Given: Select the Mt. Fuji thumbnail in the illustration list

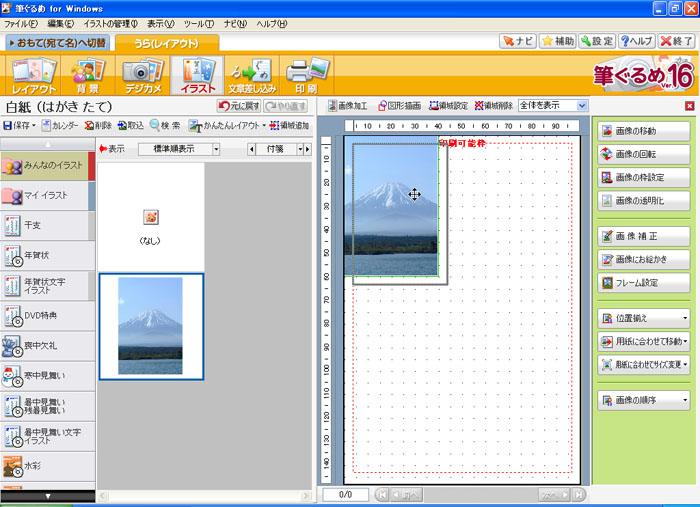Looking at the screenshot, I should 150,326.
